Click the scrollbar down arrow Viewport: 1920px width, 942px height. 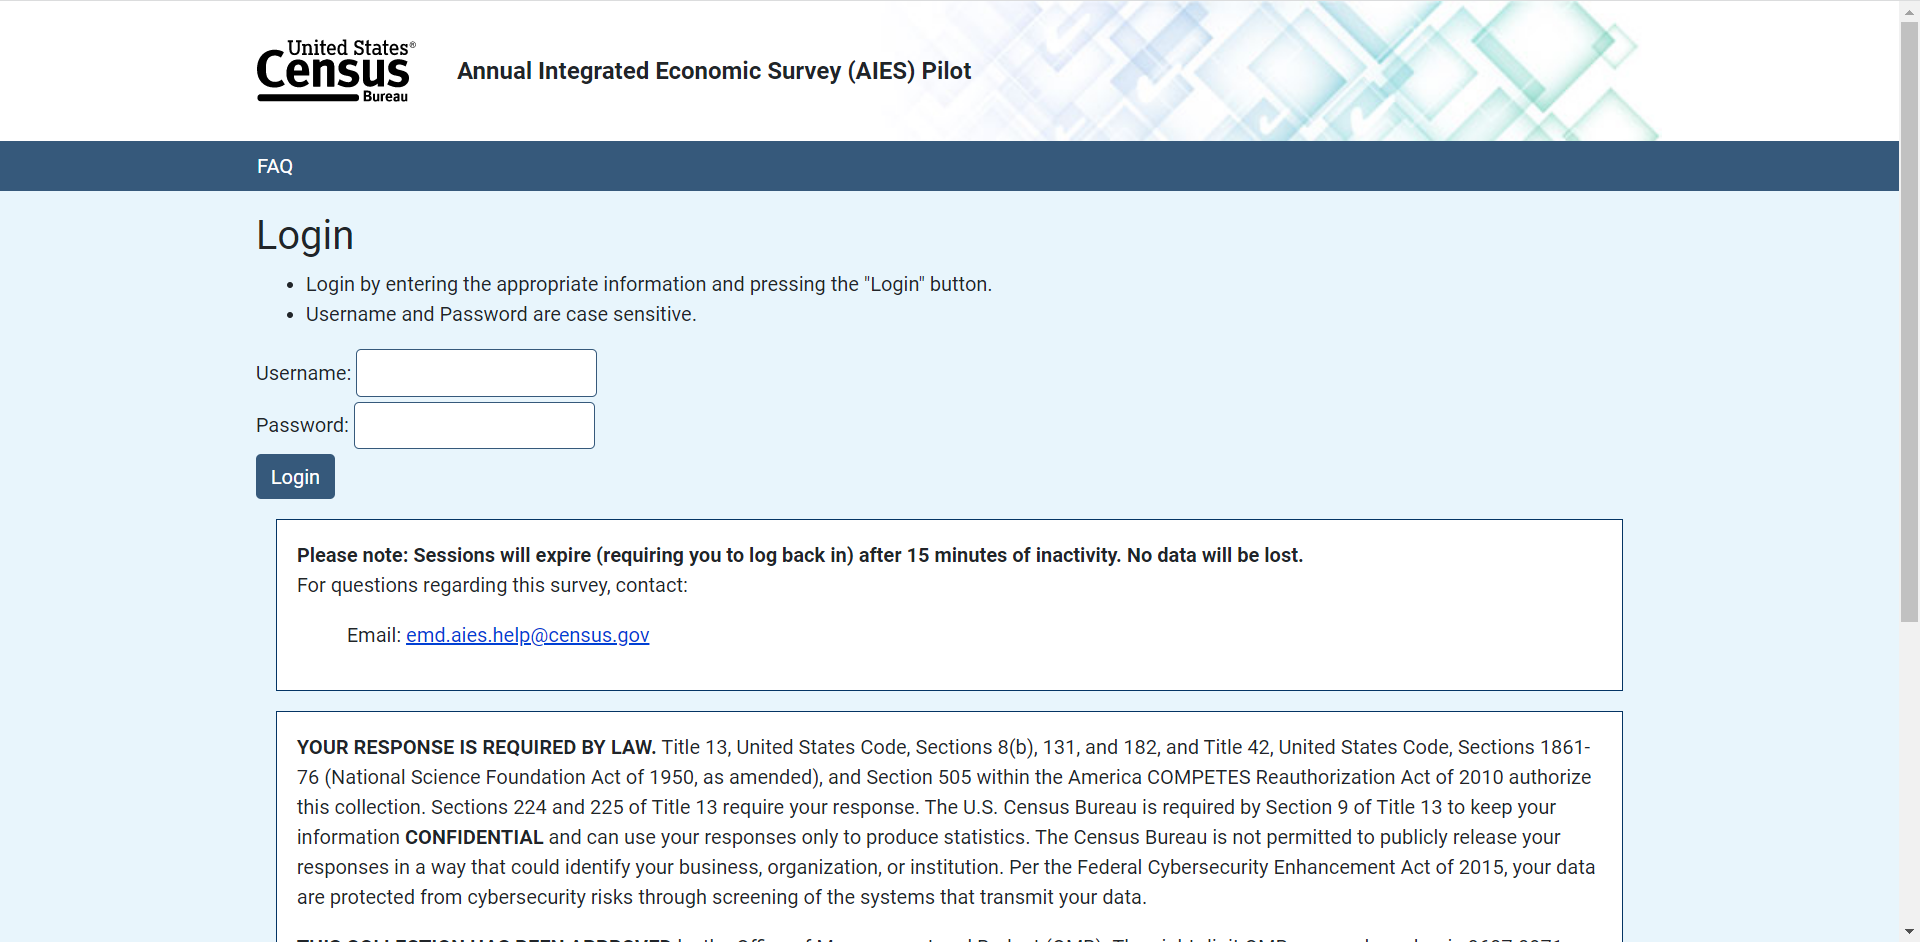[x=1909, y=932]
